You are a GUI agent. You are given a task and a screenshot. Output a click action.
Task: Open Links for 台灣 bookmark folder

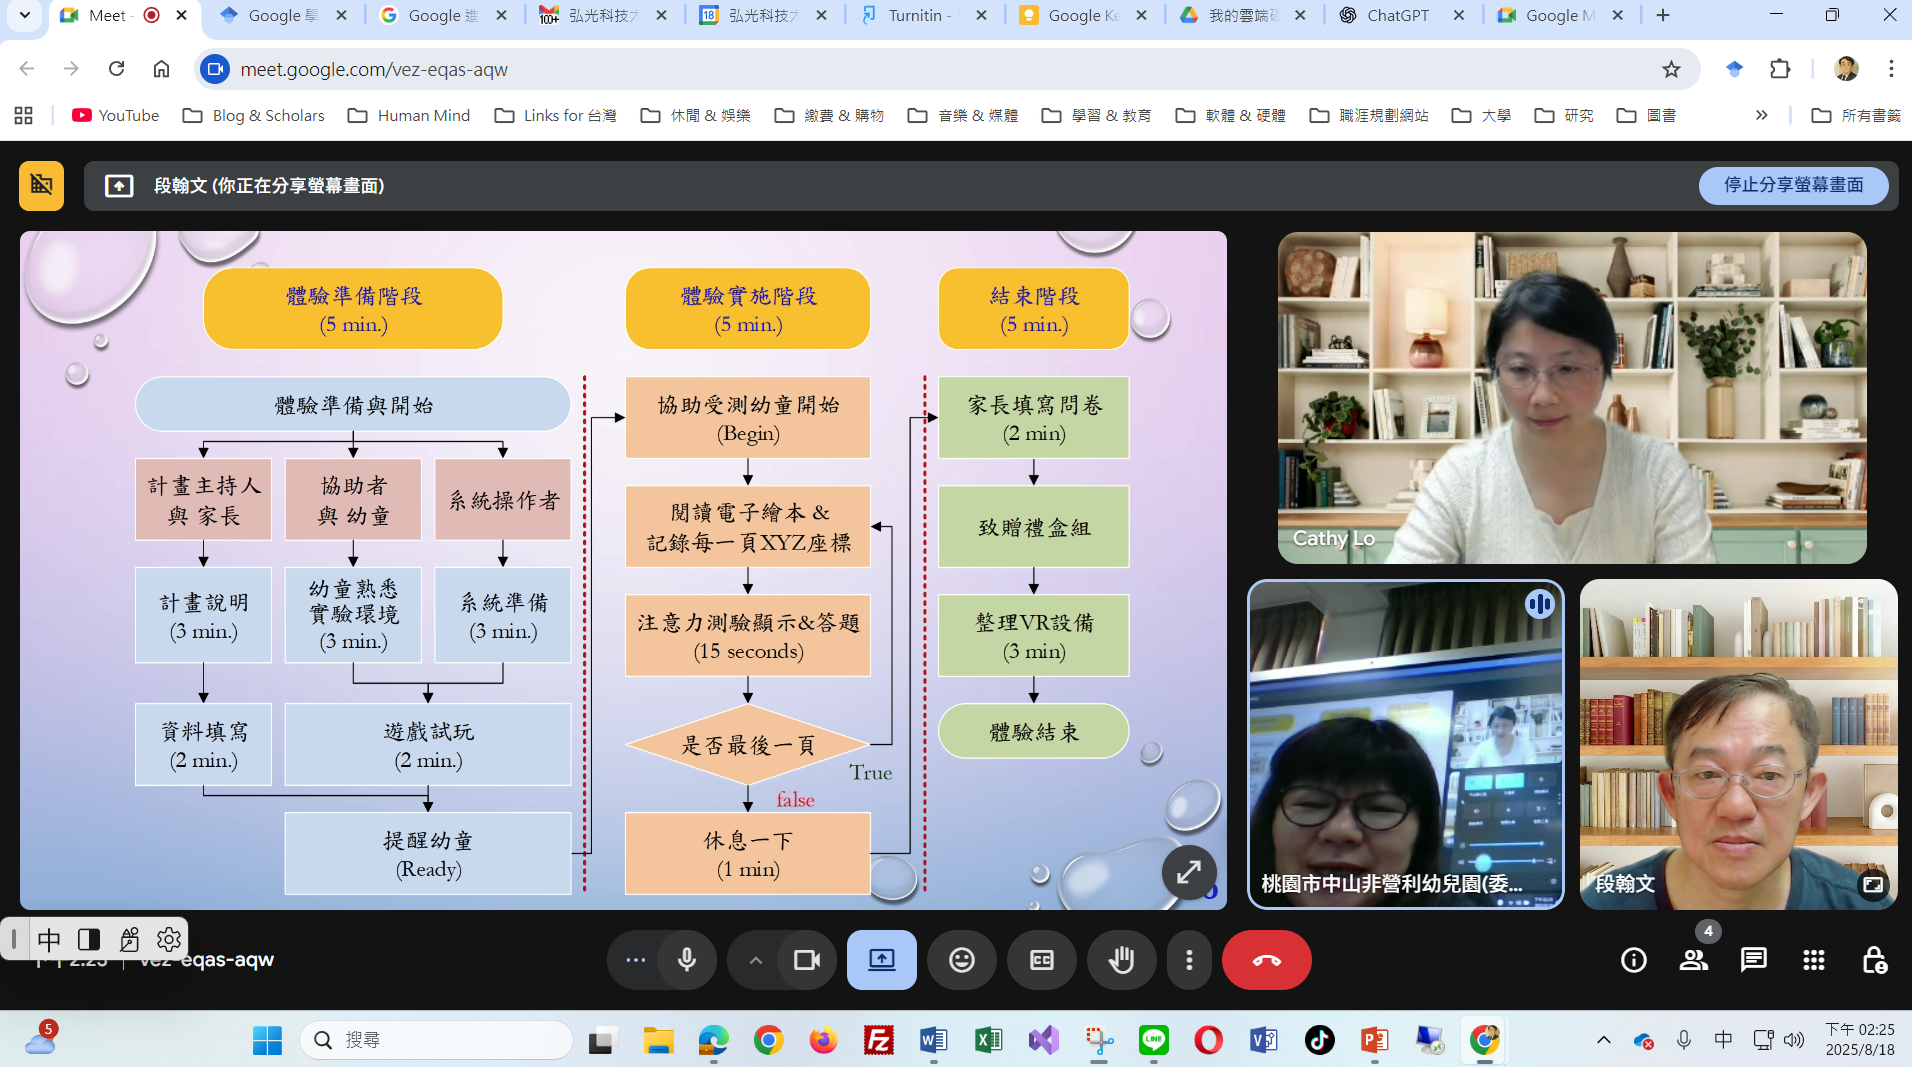(x=555, y=116)
